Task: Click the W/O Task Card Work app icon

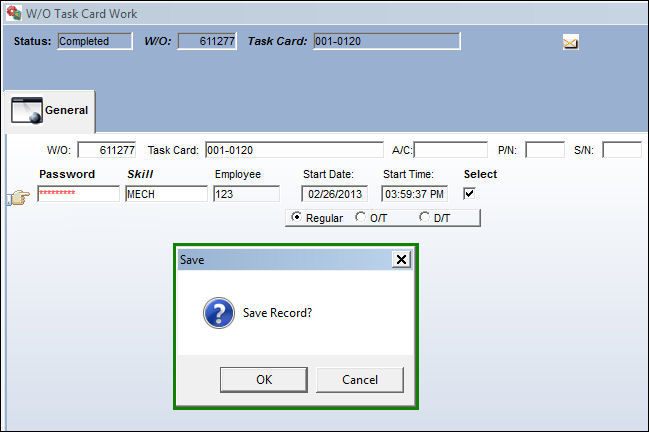Action: point(14,13)
